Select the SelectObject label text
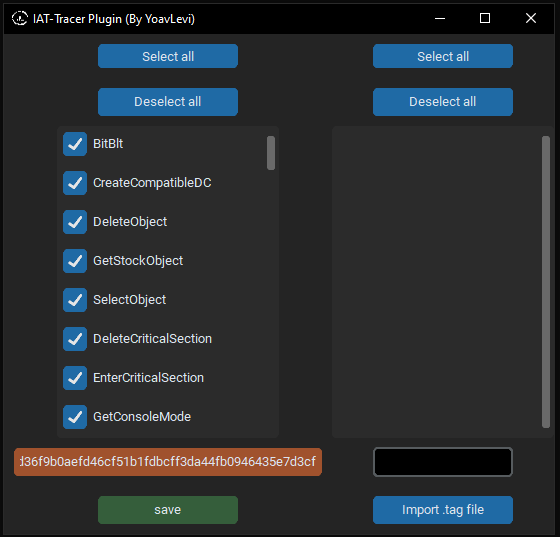The width and height of the screenshot is (560, 537). pos(129,300)
